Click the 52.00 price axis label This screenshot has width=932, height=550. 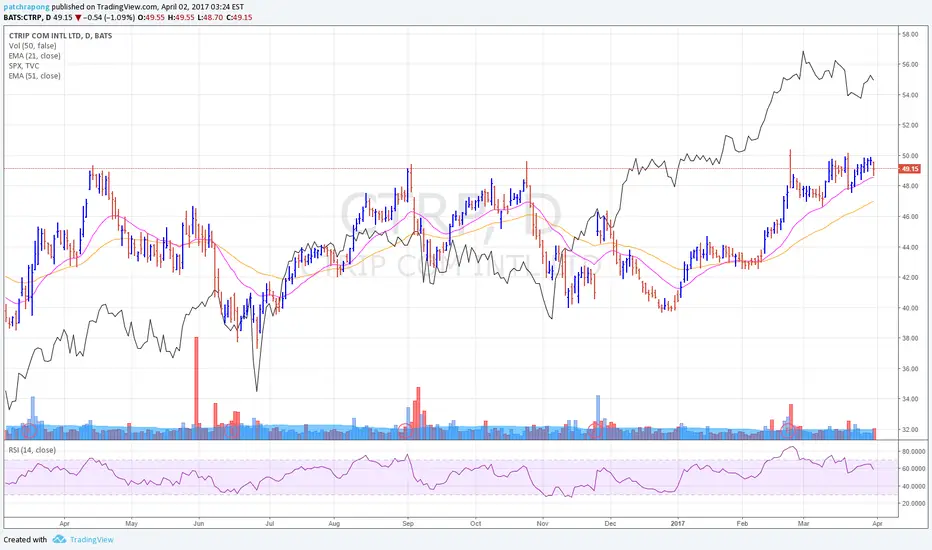pos(910,125)
